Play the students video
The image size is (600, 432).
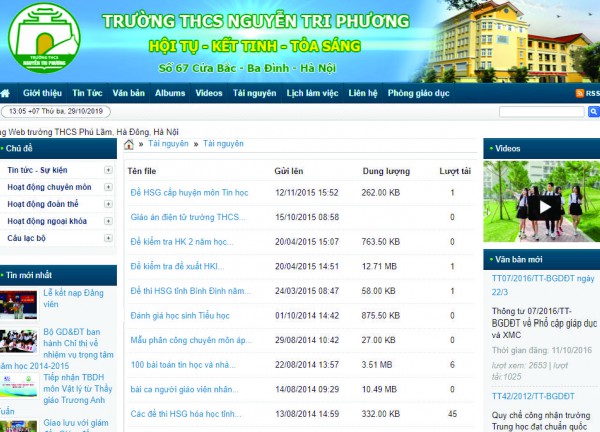point(544,207)
